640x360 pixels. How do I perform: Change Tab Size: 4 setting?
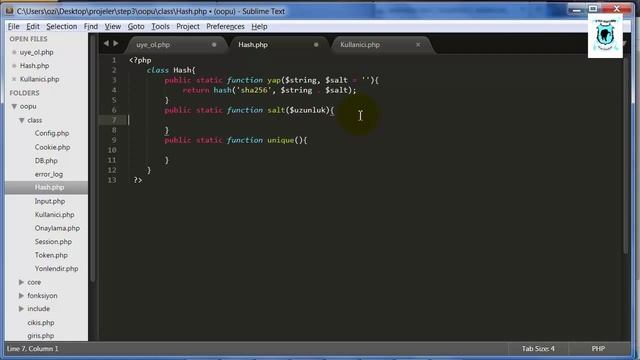point(538,349)
